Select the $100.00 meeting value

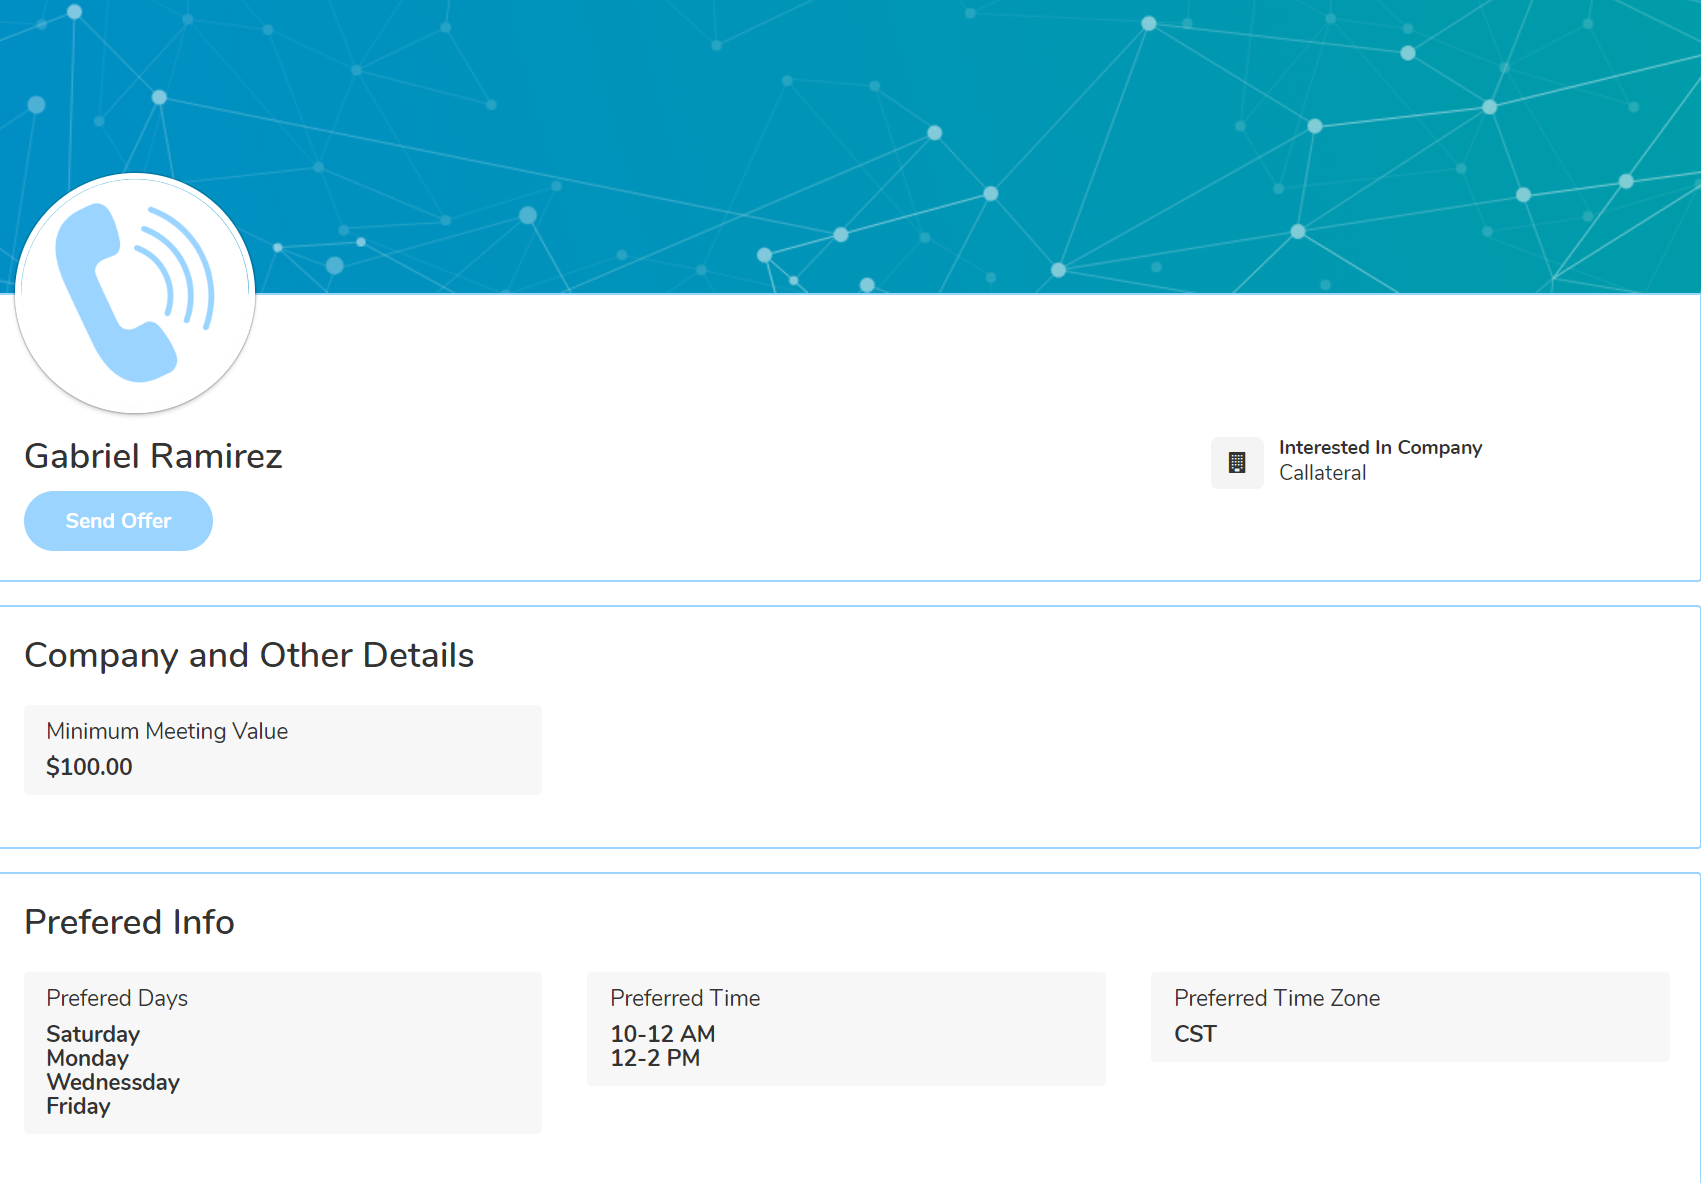(x=89, y=767)
